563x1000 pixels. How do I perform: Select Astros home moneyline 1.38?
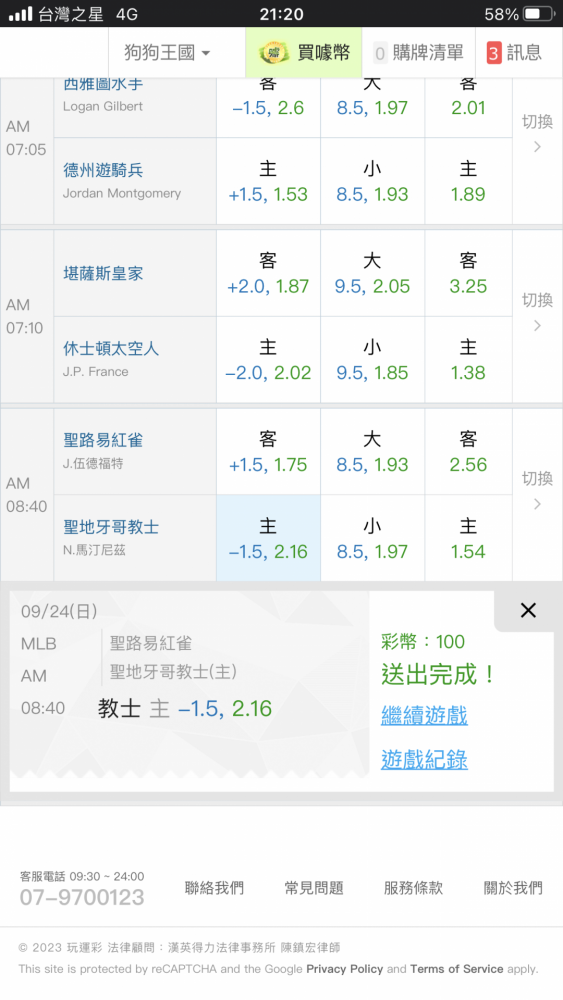pos(468,360)
